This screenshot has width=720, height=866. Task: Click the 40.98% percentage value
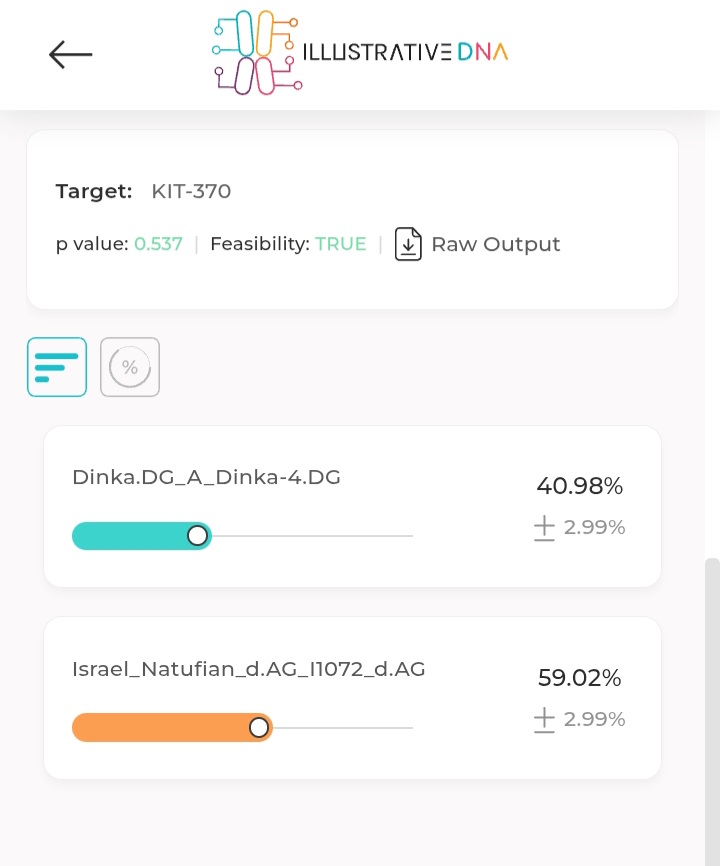pos(579,486)
